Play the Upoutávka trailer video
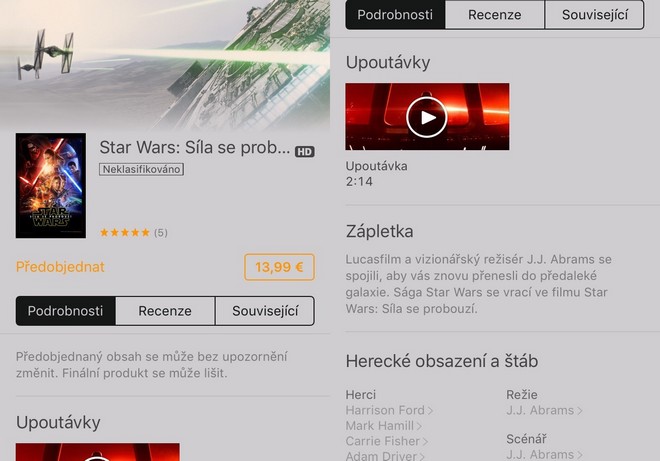 pos(427,117)
